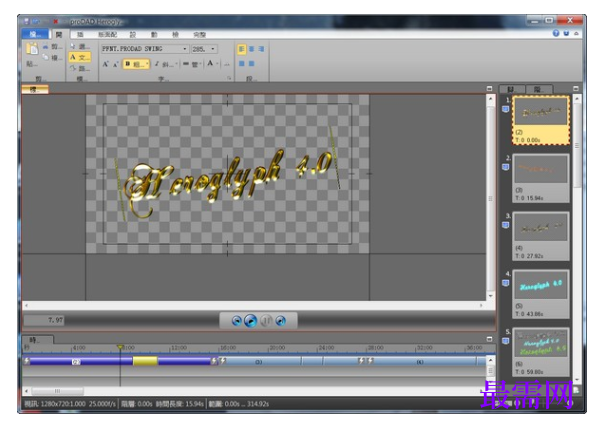This screenshot has width=592, height=426.
Task: Click the Play button
Action: pos(250,321)
